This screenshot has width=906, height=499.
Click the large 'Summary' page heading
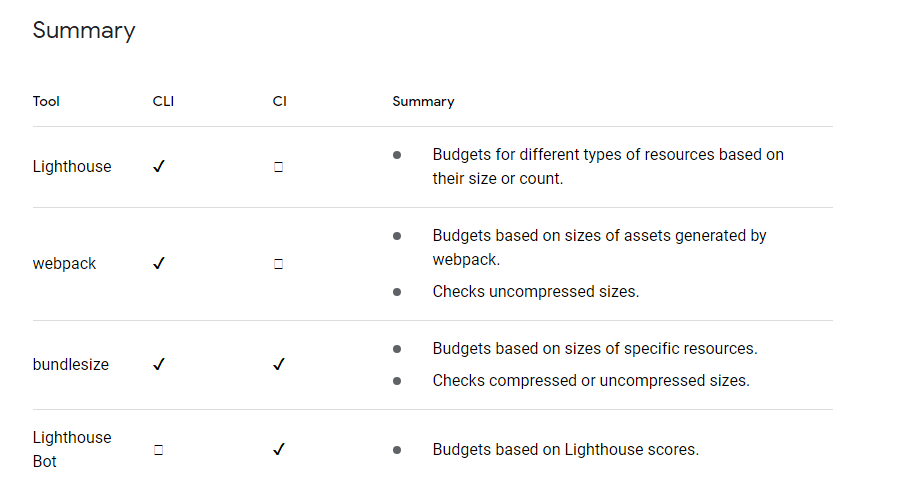84,30
